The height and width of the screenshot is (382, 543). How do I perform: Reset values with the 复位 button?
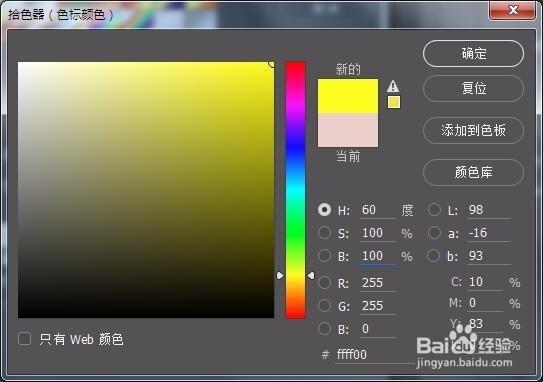(x=473, y=88)
